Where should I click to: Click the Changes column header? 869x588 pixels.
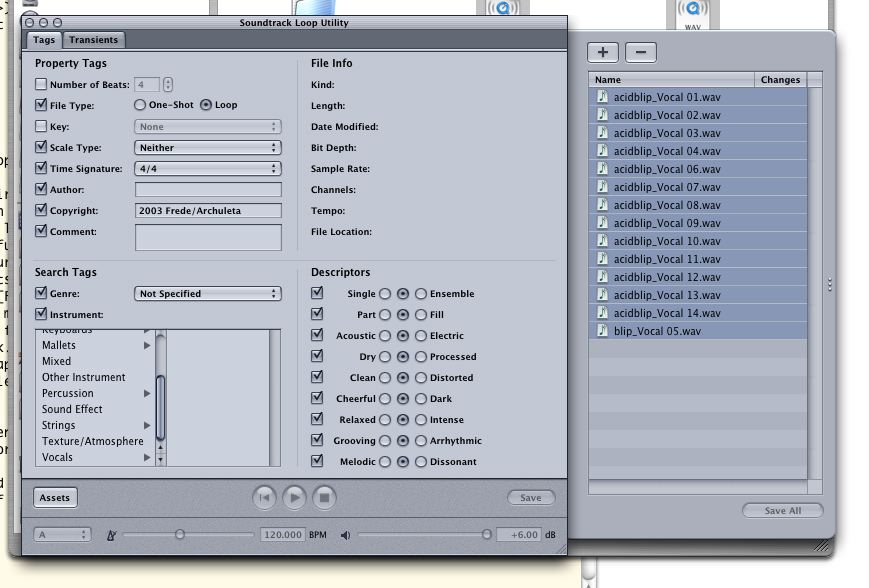pos(780,80)
